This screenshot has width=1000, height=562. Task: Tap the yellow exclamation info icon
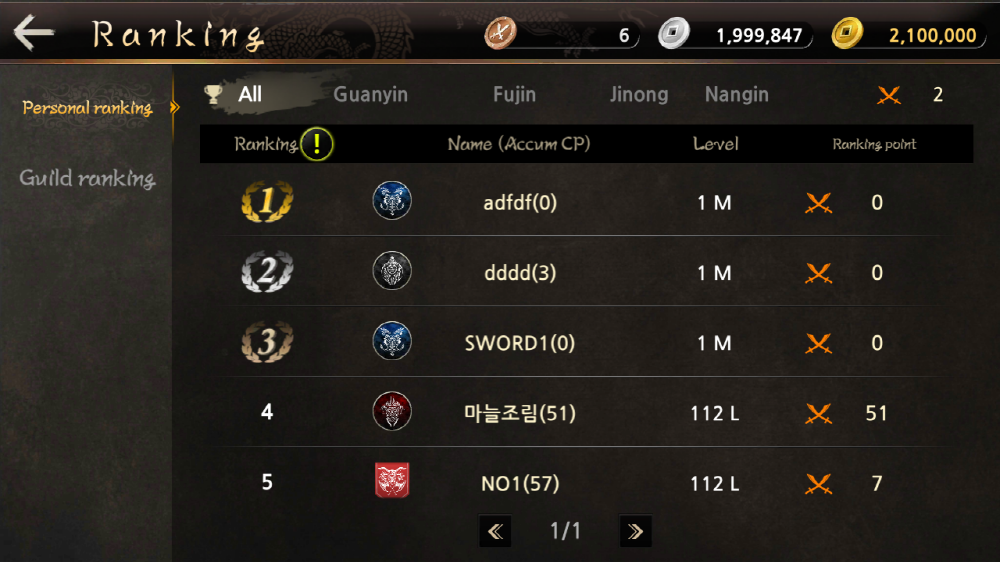316,144
